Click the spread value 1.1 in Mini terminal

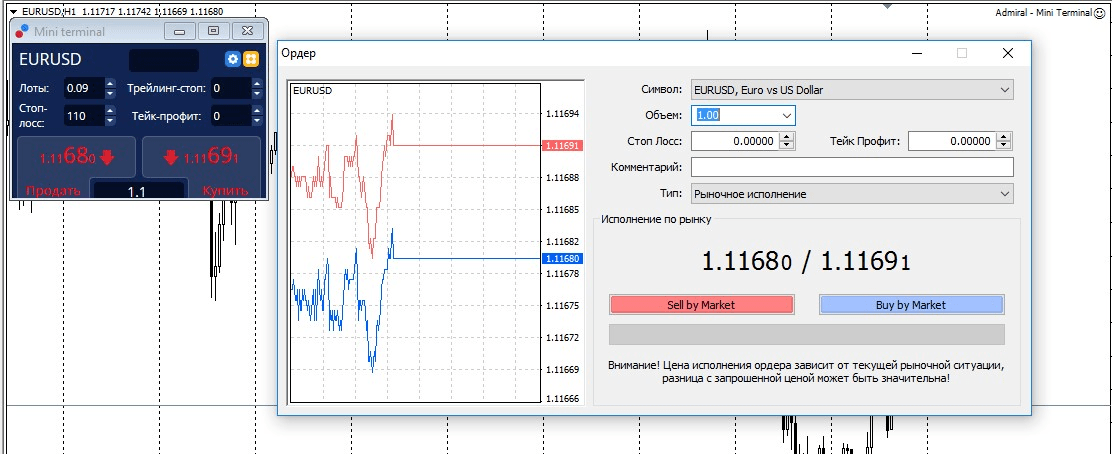pos(138,191)
